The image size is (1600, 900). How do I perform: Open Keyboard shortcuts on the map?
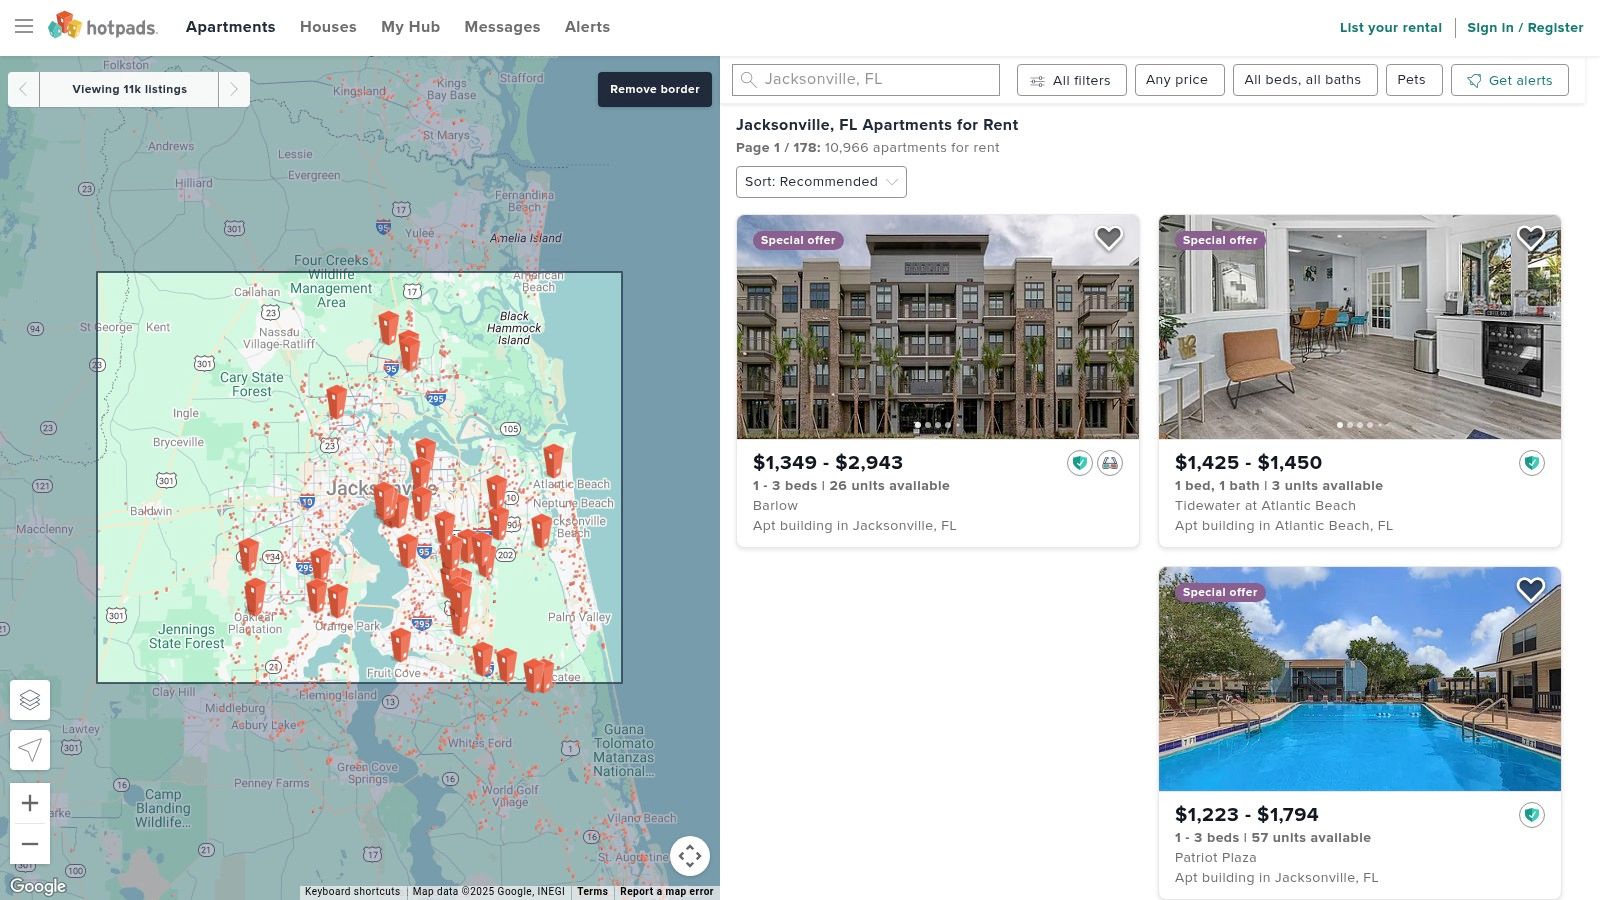pos(352,891)
